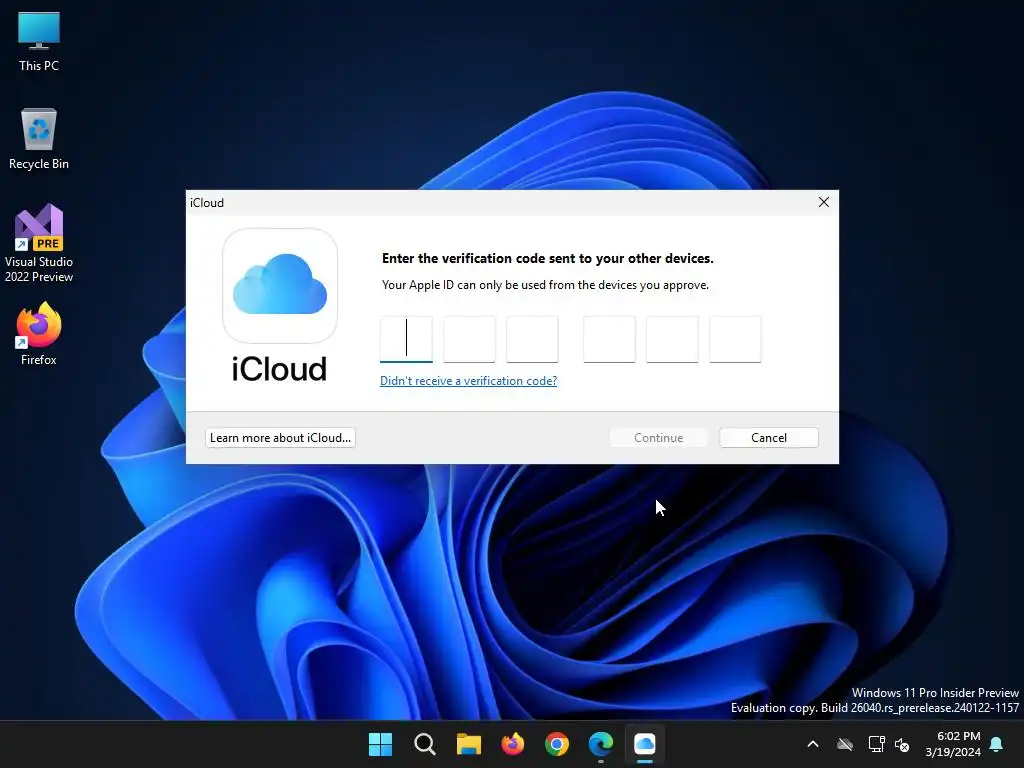Click the iCloud dialog title text
The width and height of the screenshot is (1024, 768).
pyautogui.click(x=207, y=202)
